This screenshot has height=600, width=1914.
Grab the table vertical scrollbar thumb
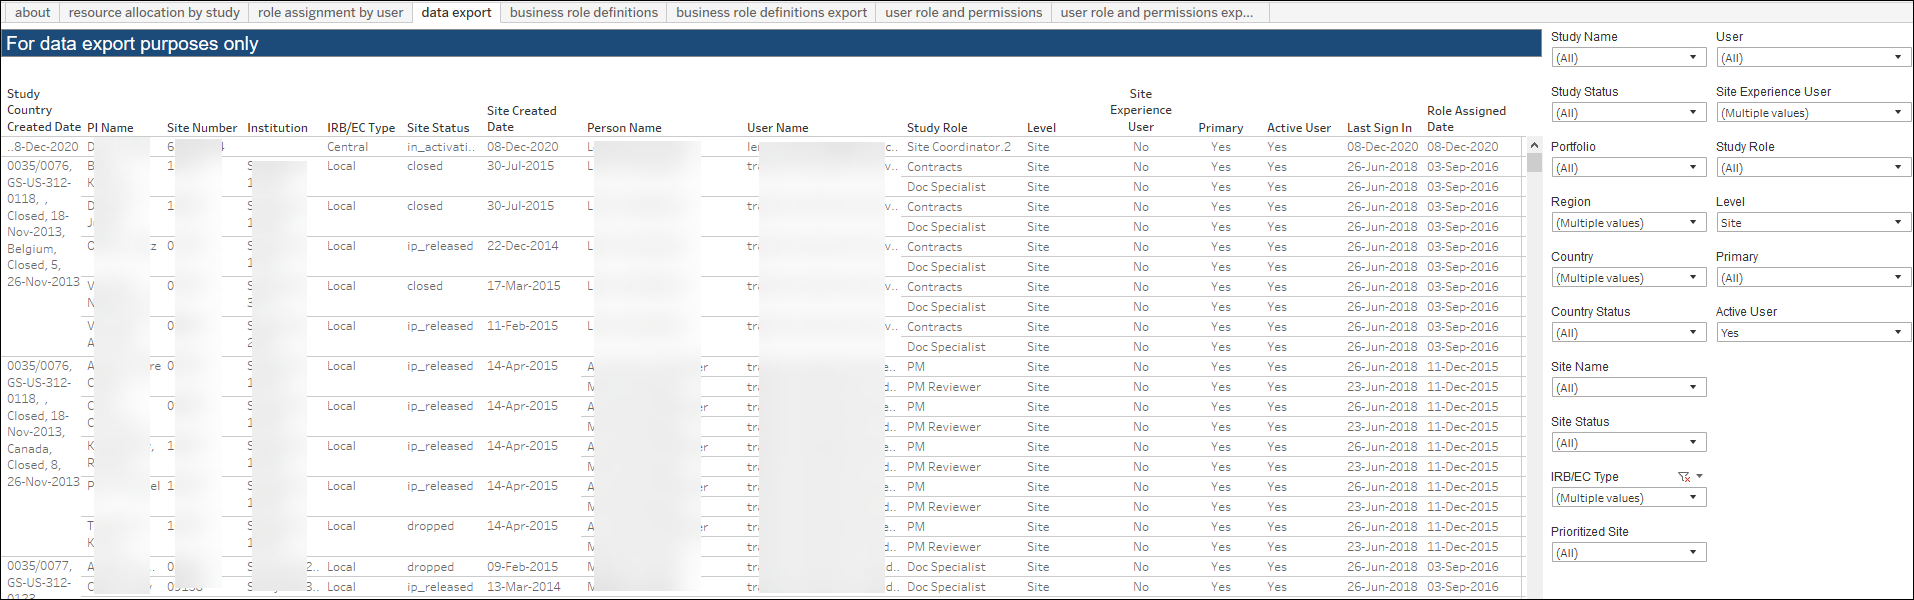pos(1534,164)
